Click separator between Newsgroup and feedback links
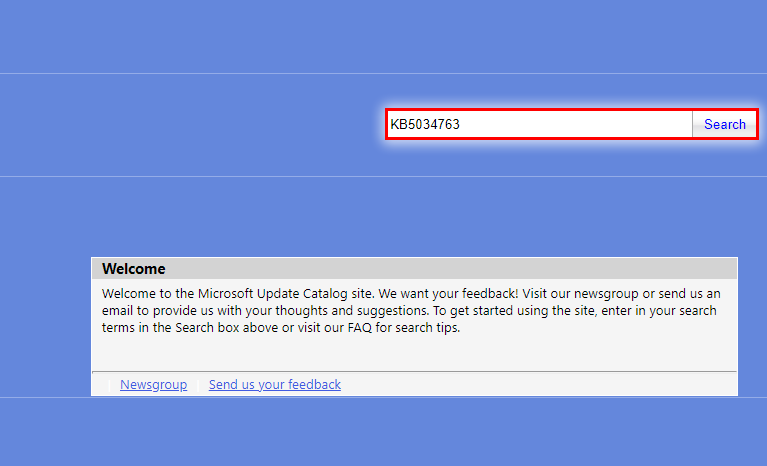Screen dimensions: 767x466 (198, 385)
